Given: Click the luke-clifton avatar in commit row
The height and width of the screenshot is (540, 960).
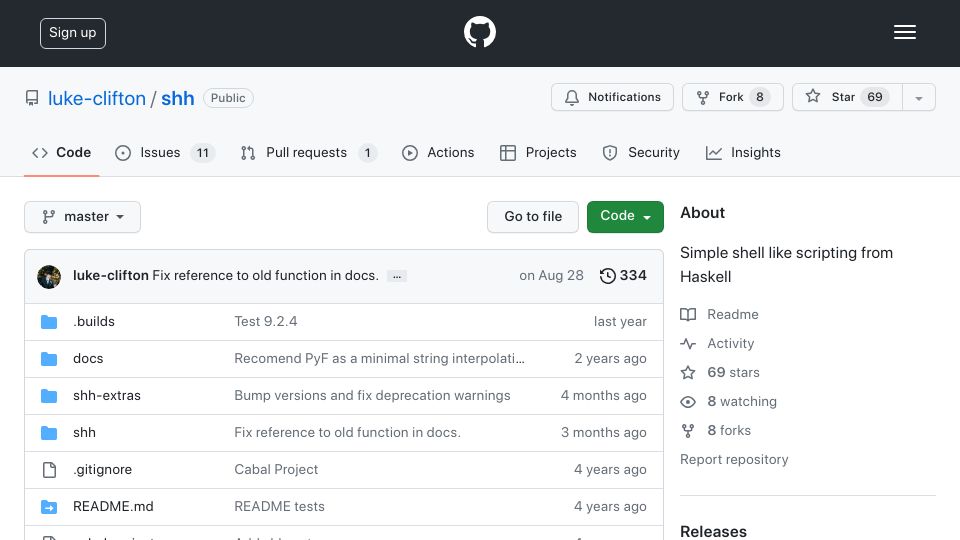Looking at the screenshot, I should (x=49, y=277).
